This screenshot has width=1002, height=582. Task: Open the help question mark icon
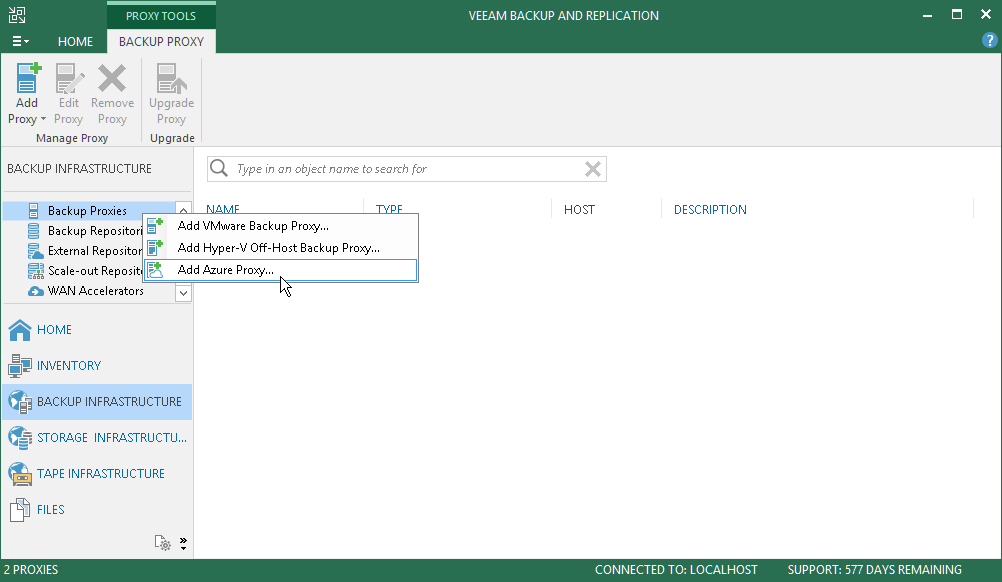pyautogui.click(x=989, y=40)
